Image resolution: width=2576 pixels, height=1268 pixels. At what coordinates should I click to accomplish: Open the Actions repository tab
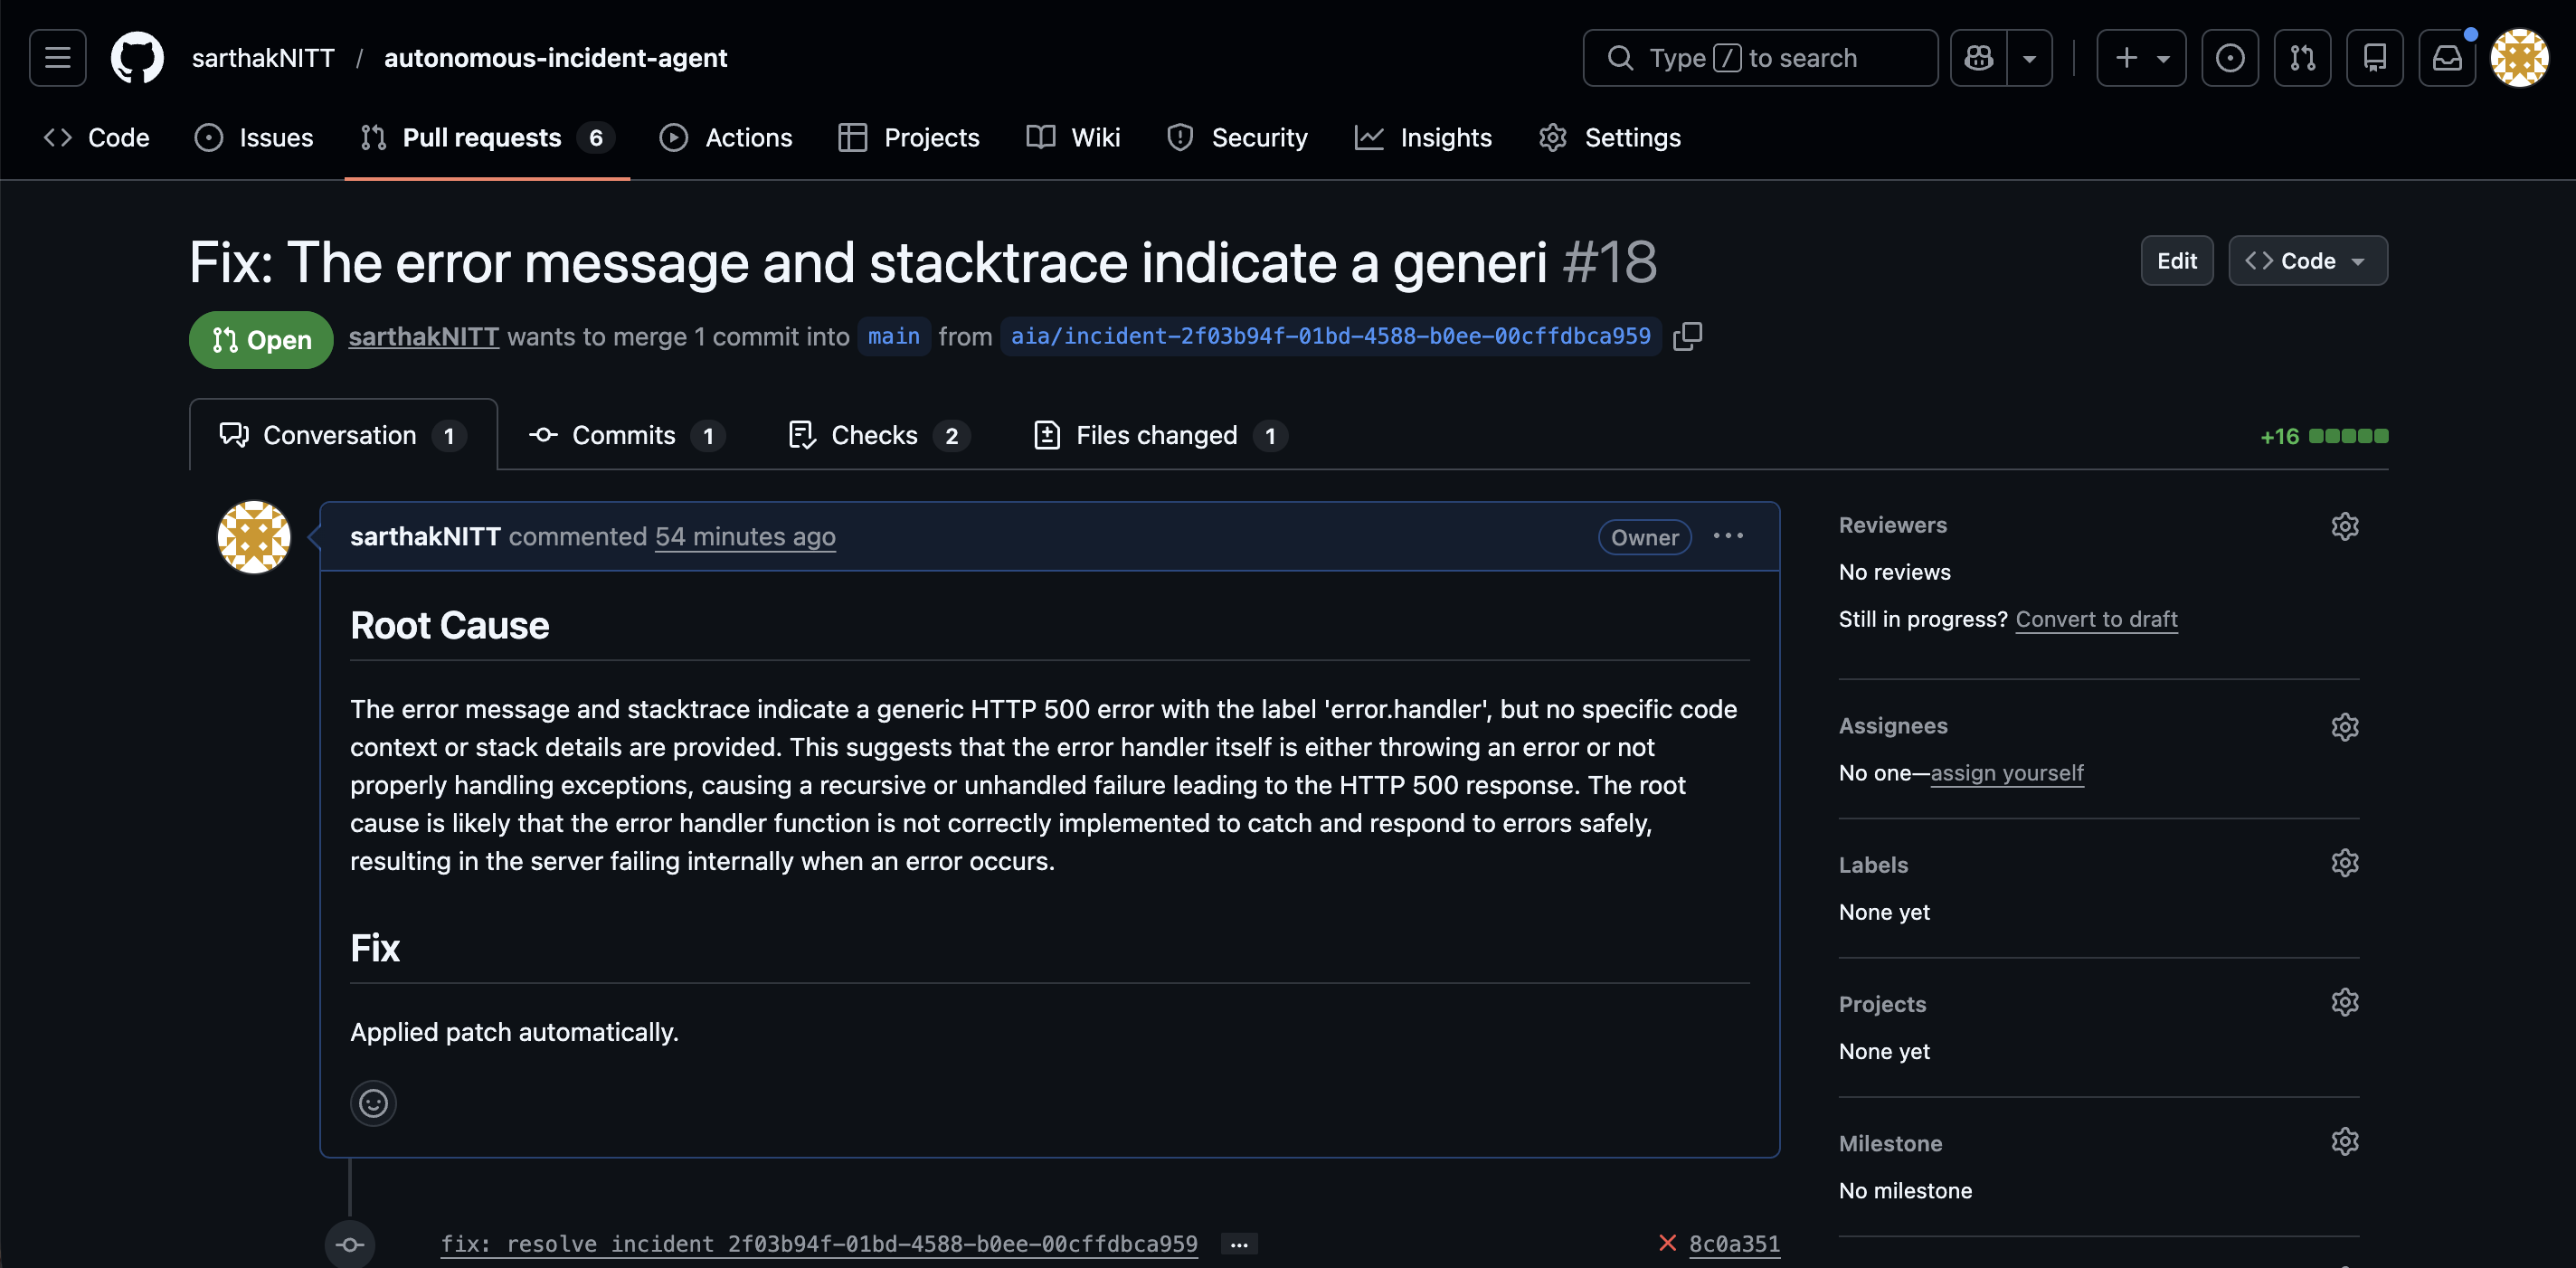click(x=726, y=138)
